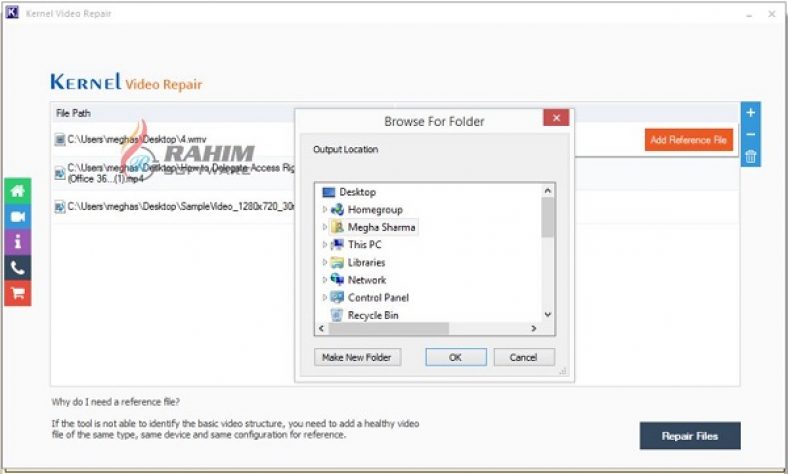
Task: Select Network in the folder list
Action: coord(367,280)
